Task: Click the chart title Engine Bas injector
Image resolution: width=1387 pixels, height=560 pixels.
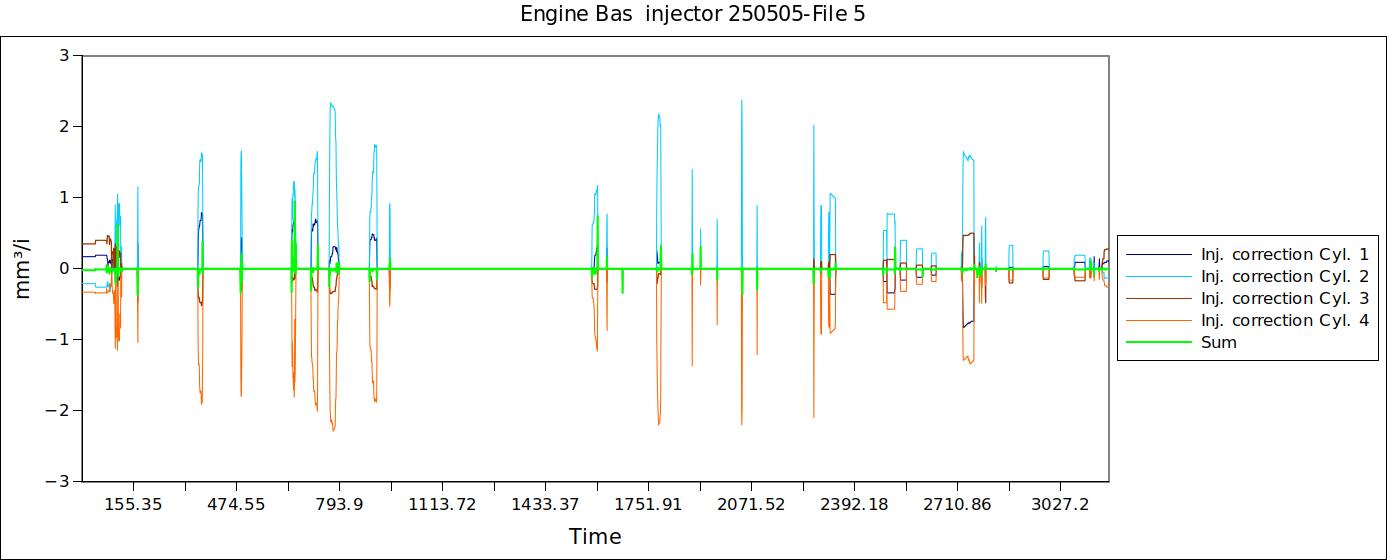Action: [694, 15]
